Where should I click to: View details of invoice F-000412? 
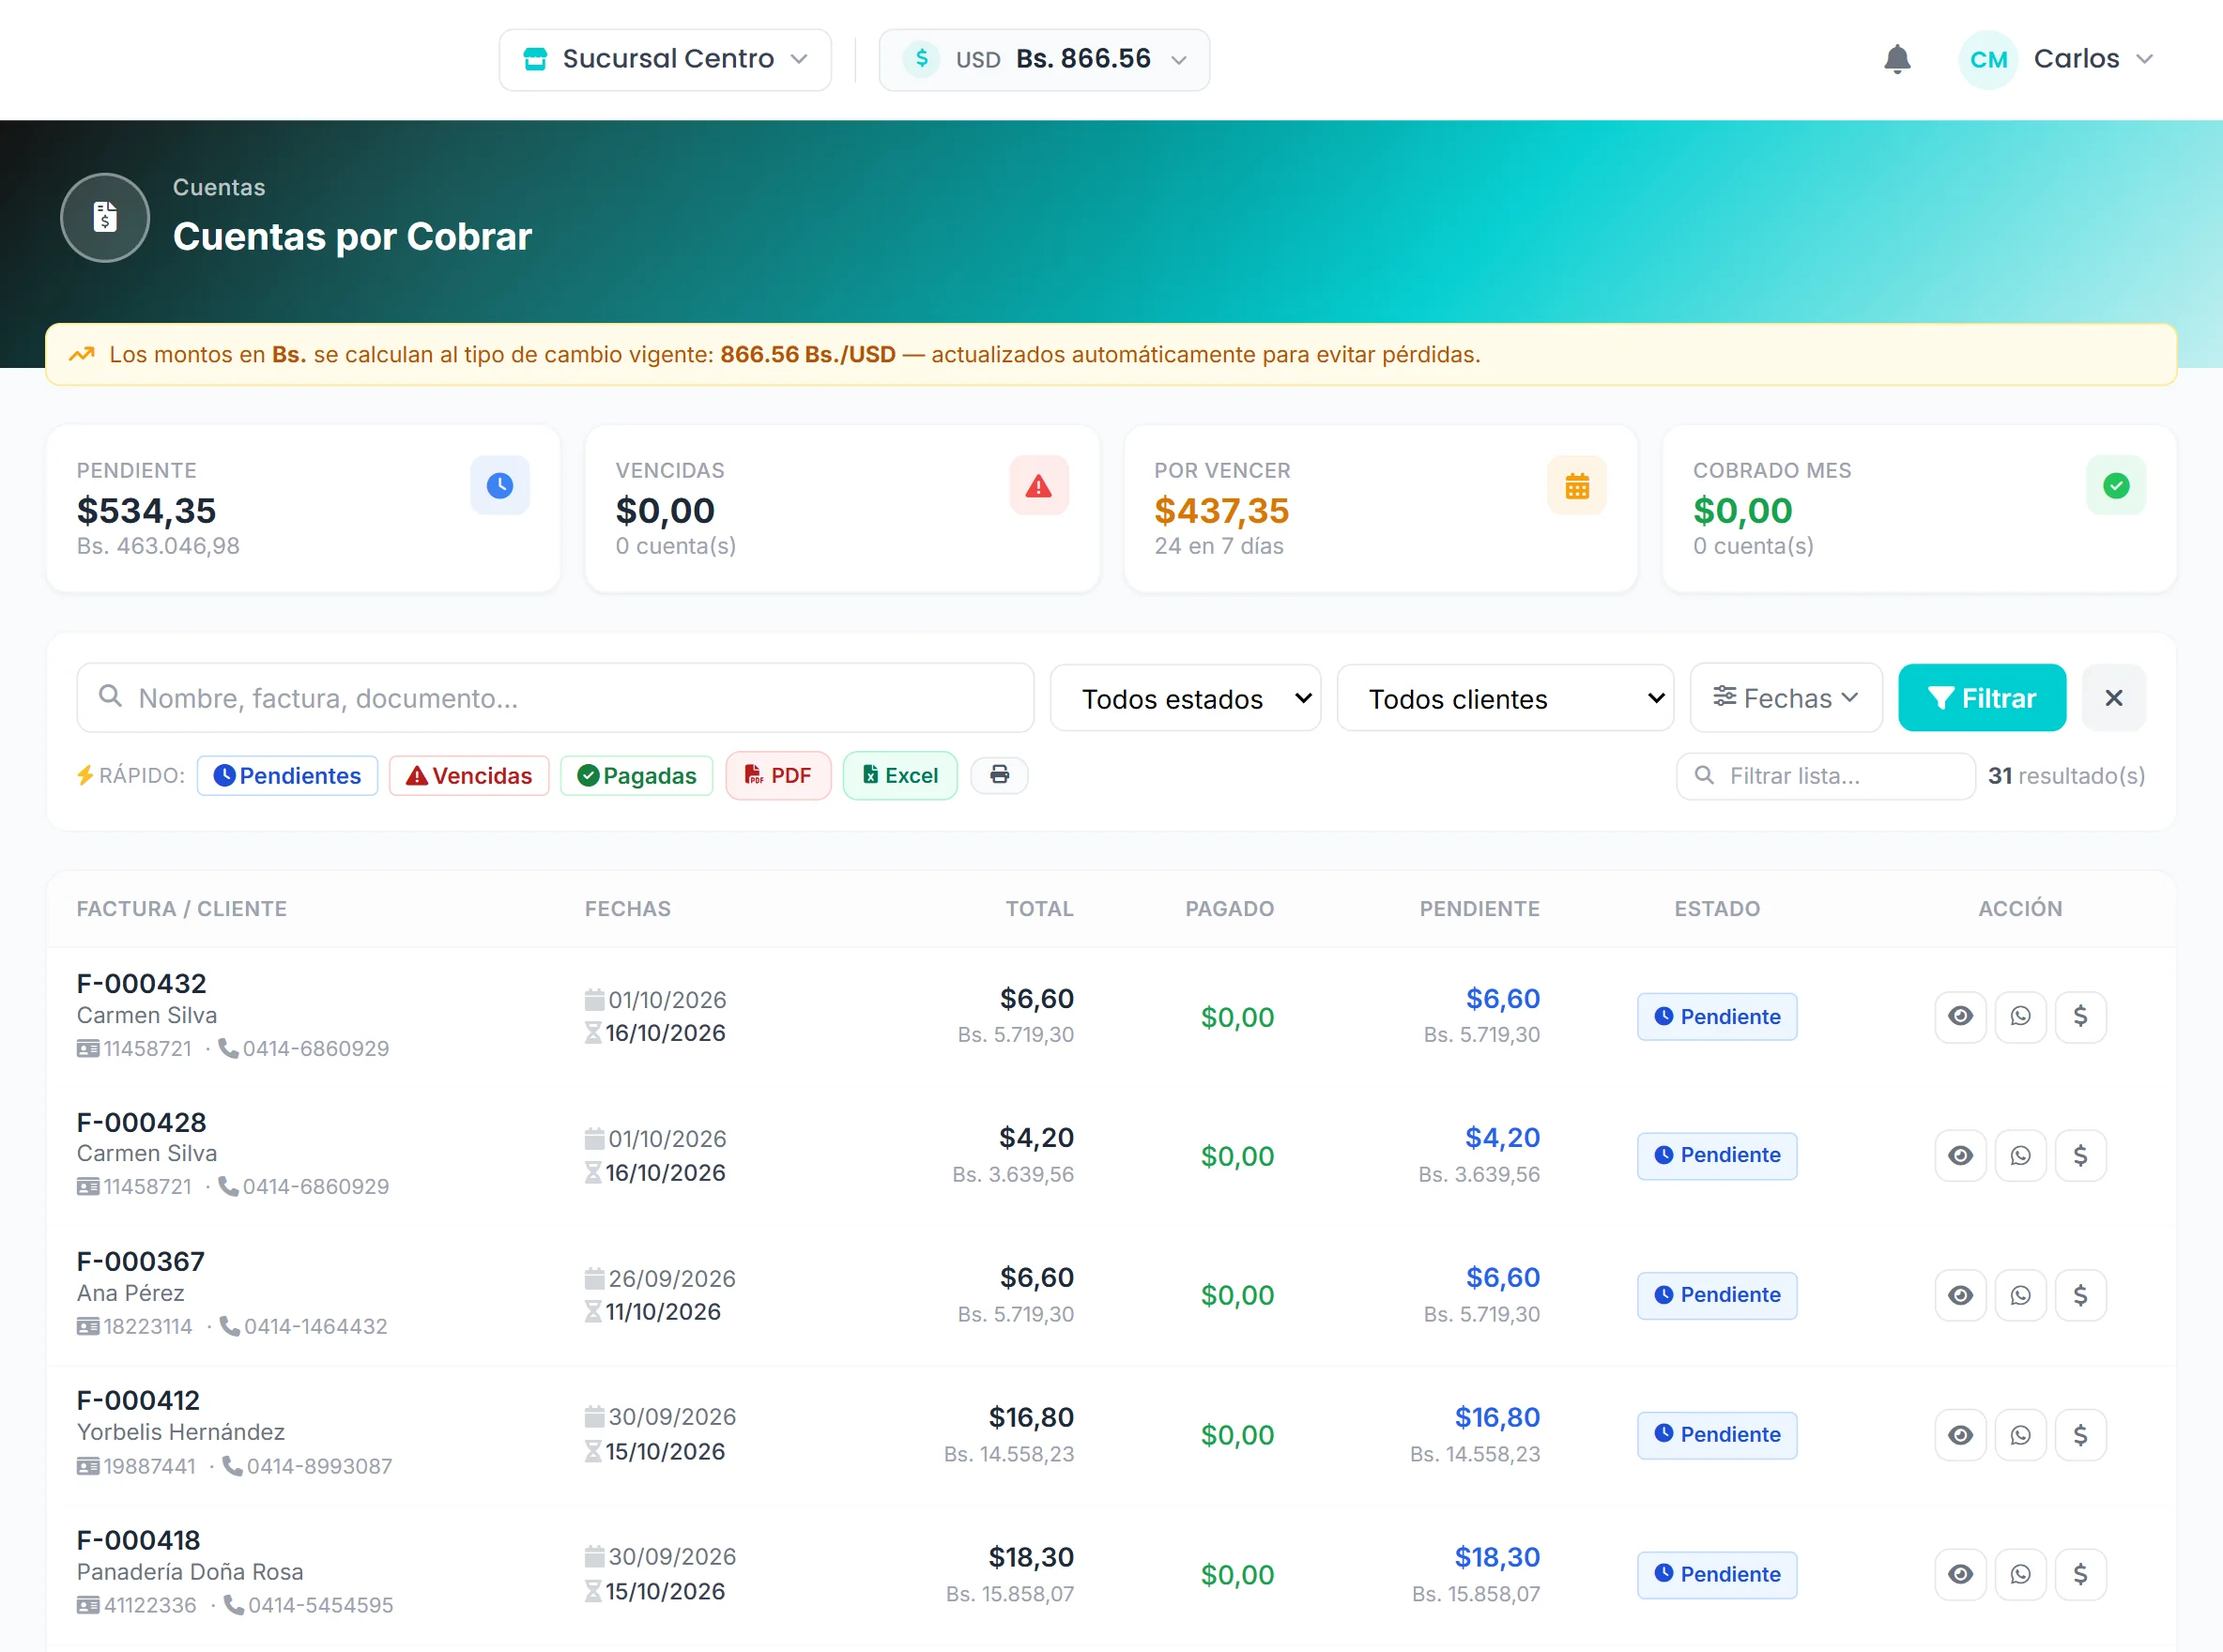(1960, 1435)
